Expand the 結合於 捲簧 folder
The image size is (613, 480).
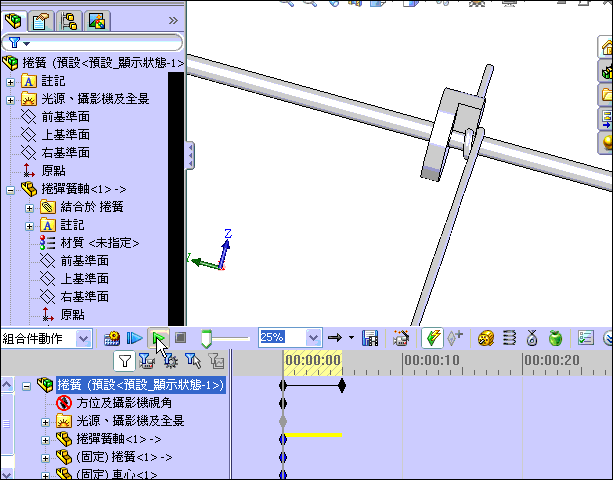[x=29, y=208]
